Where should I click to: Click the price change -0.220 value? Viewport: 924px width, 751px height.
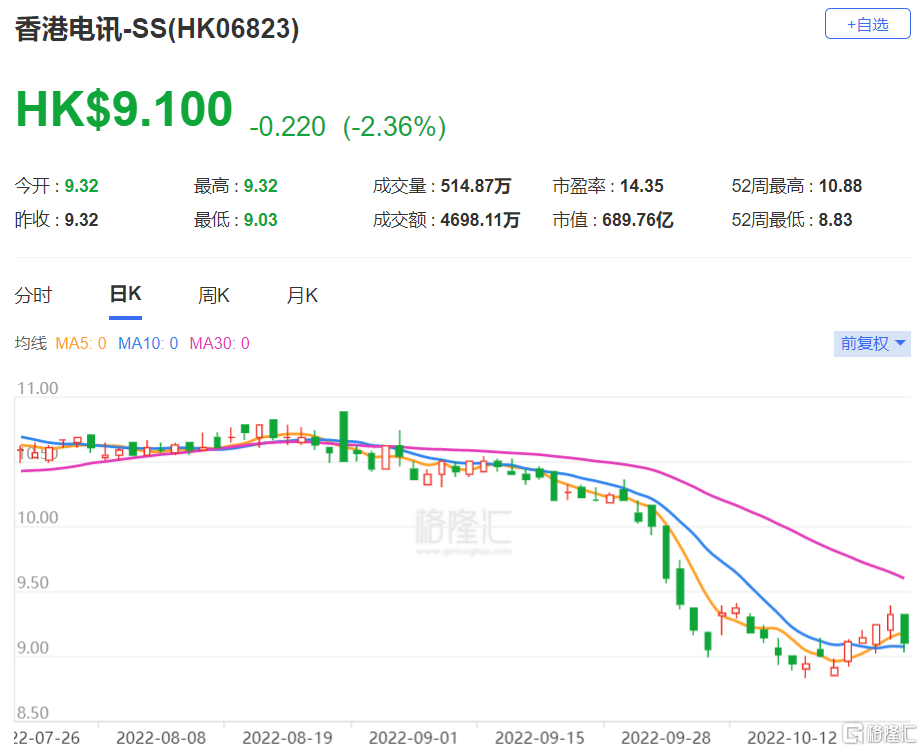click(x=287, y=126)
